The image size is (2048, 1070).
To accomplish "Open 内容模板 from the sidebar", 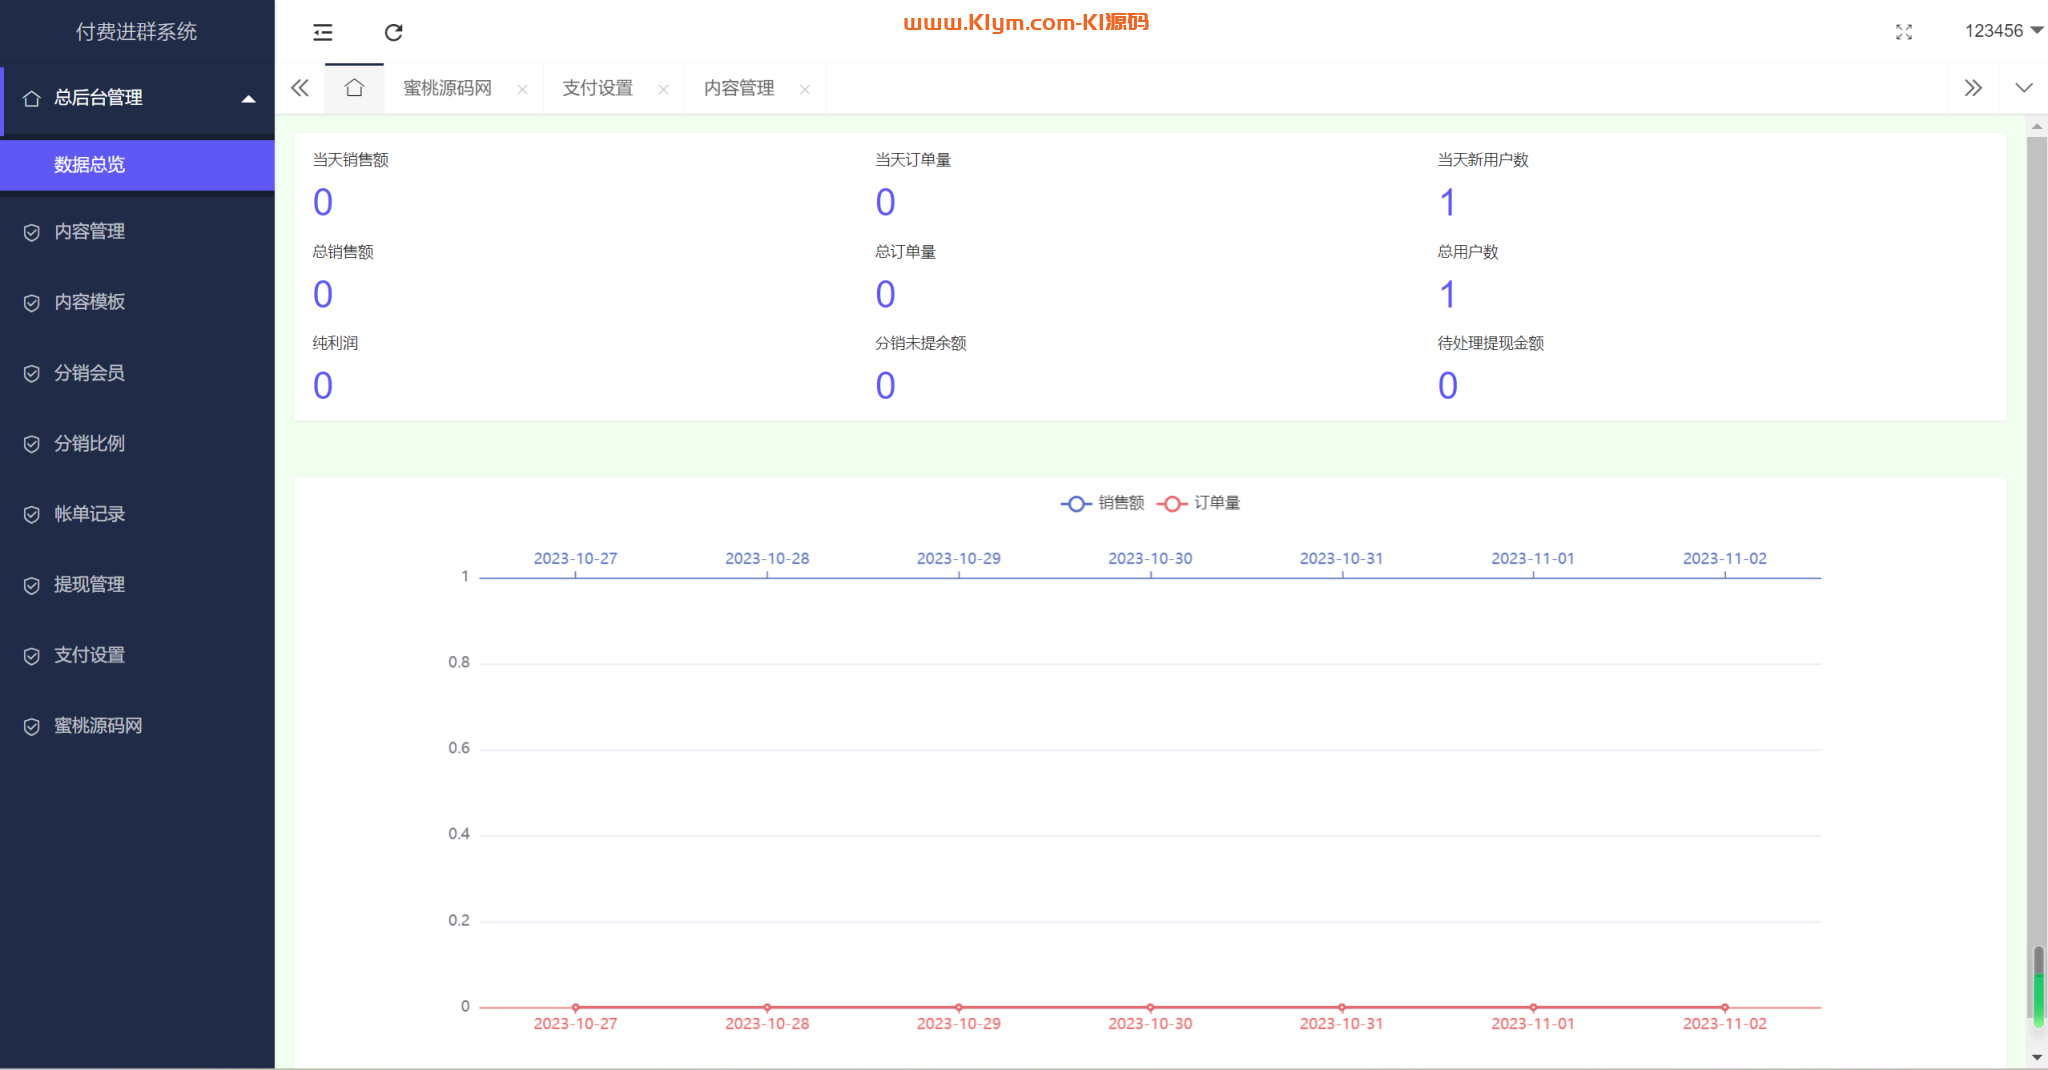I will tap(138, 302).
